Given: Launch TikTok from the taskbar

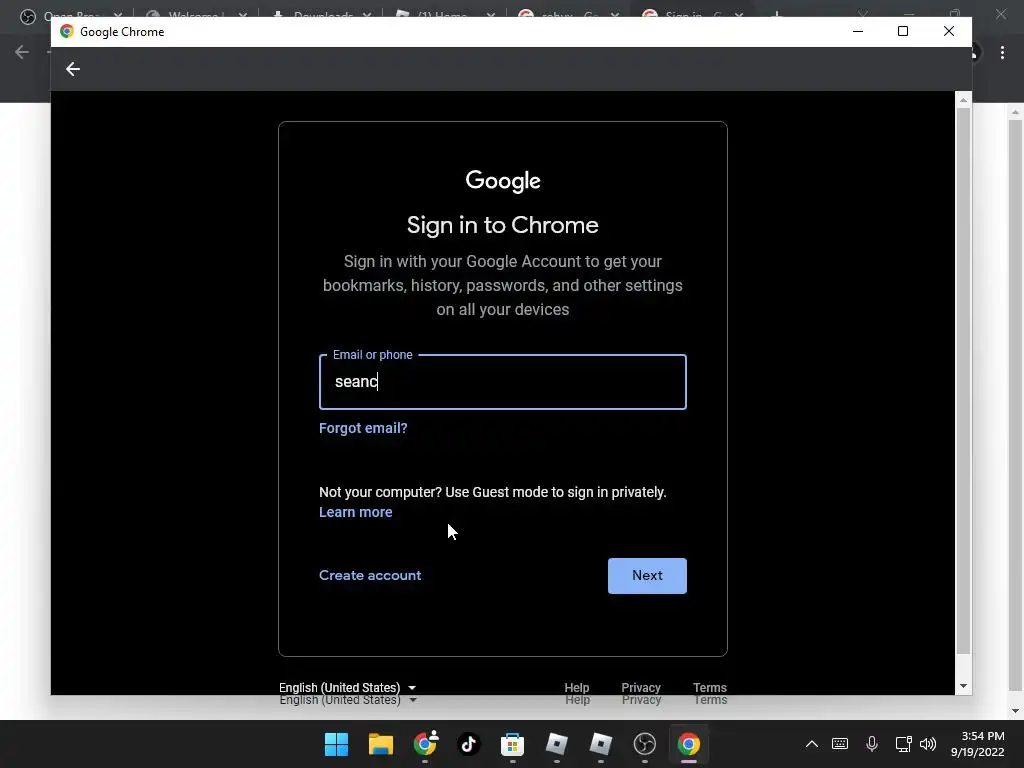Looking at the screenshot, I should pyautogui.click(x=468, y=744).
